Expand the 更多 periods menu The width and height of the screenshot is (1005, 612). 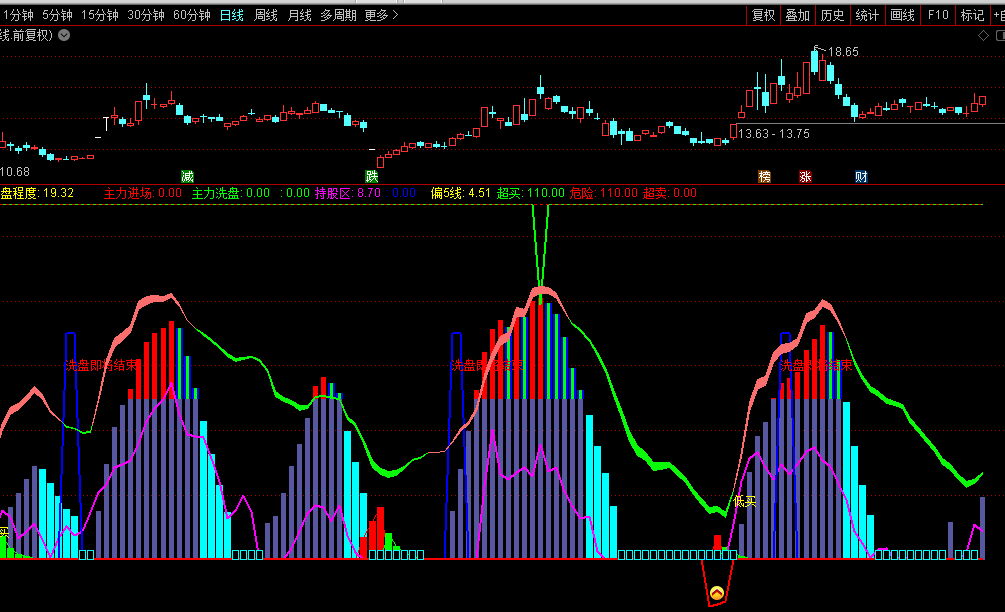(381, 15)
